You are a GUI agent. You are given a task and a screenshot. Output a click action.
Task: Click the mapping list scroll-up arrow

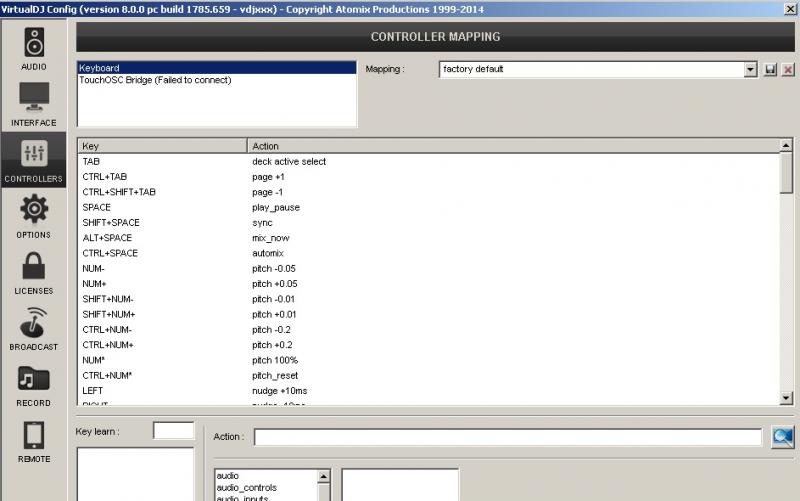click(x=786, y=145)
